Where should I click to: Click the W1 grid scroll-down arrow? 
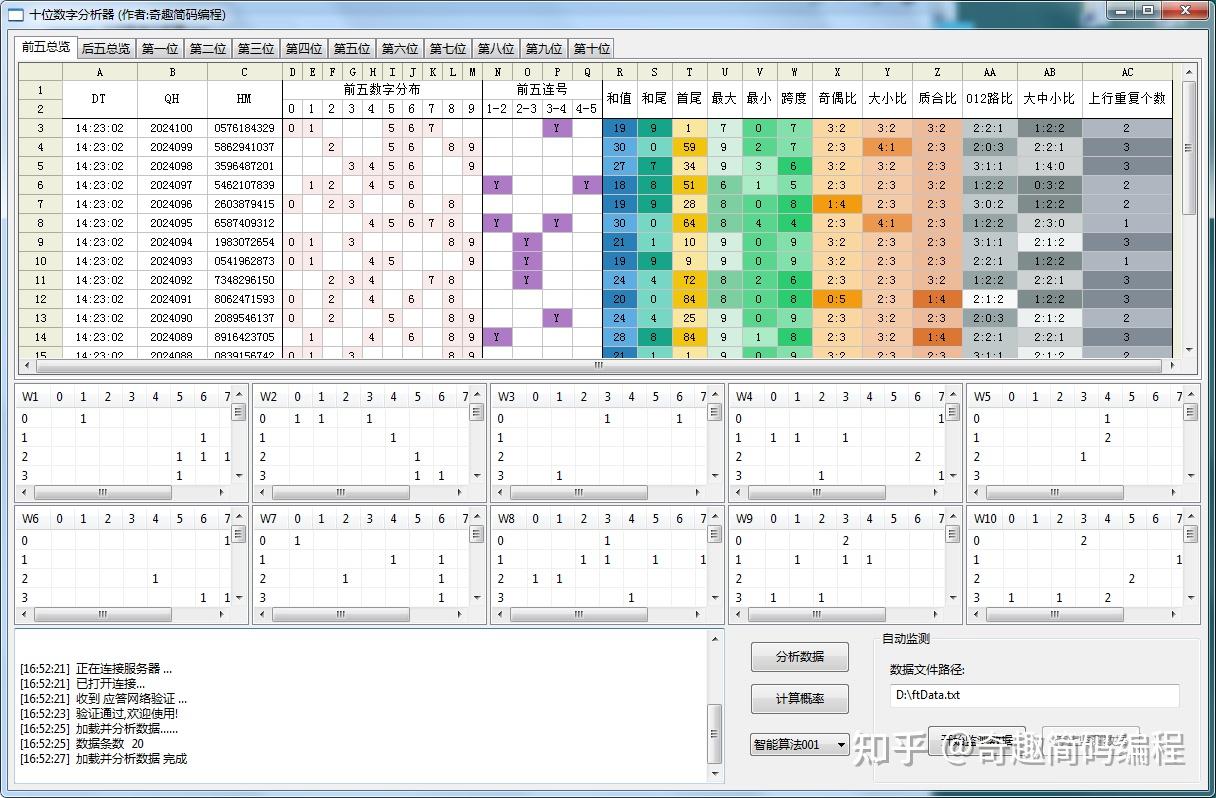click(x=238, y=476)
